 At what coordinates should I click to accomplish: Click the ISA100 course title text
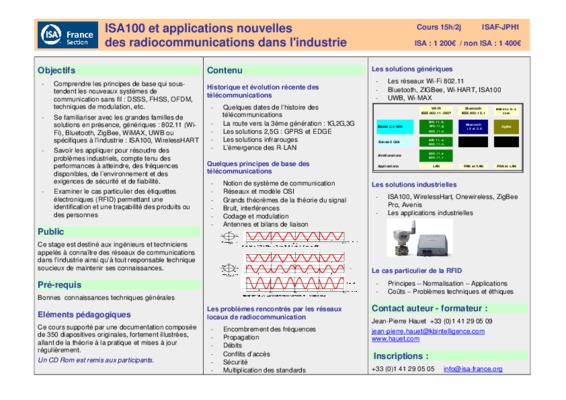coord(226,35)
